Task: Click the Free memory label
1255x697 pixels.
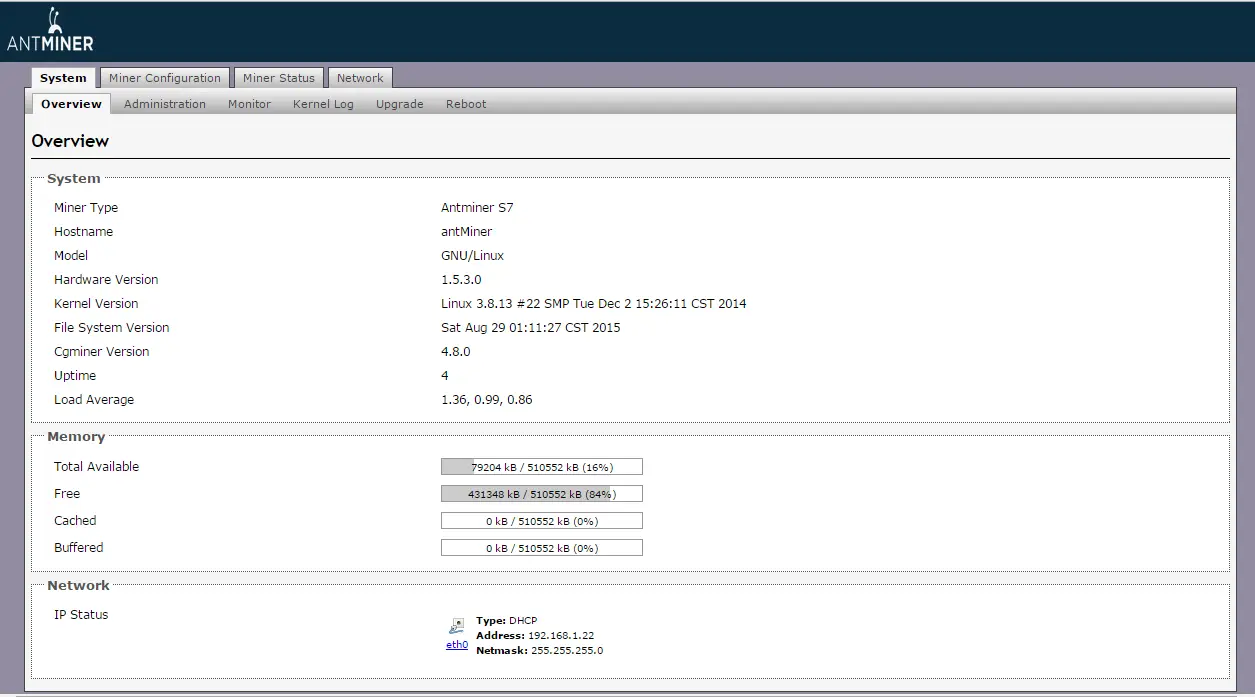Action: (x=67, y=494)
